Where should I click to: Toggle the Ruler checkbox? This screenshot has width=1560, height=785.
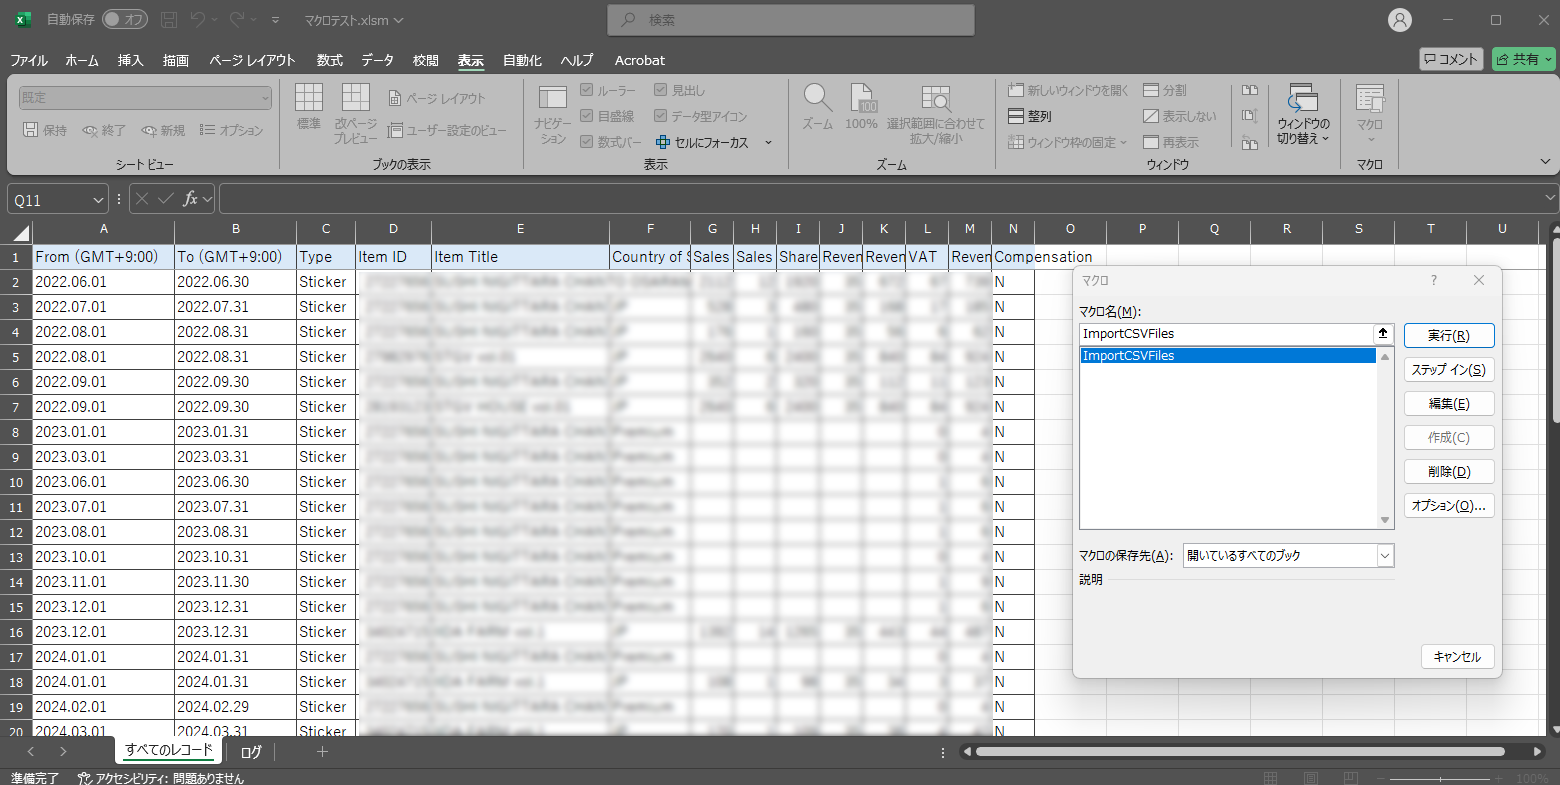(587, 90)
